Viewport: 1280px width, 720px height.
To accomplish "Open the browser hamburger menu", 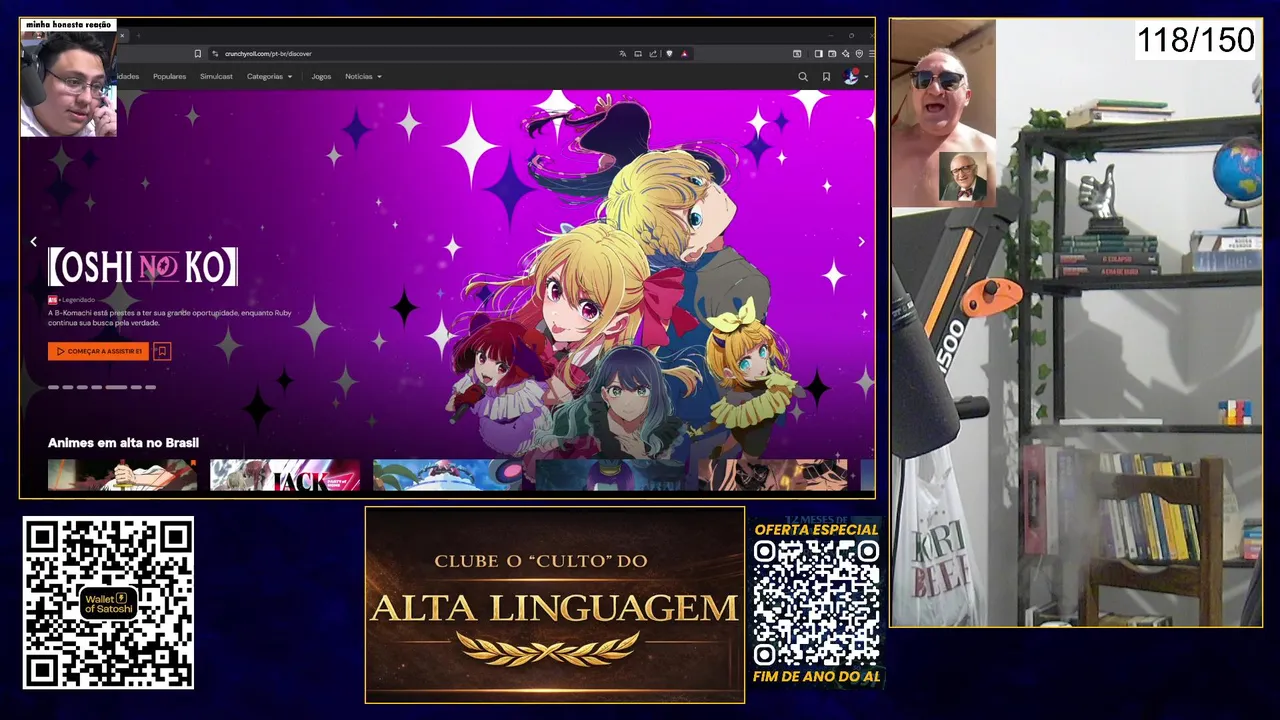I will [871, 54].
